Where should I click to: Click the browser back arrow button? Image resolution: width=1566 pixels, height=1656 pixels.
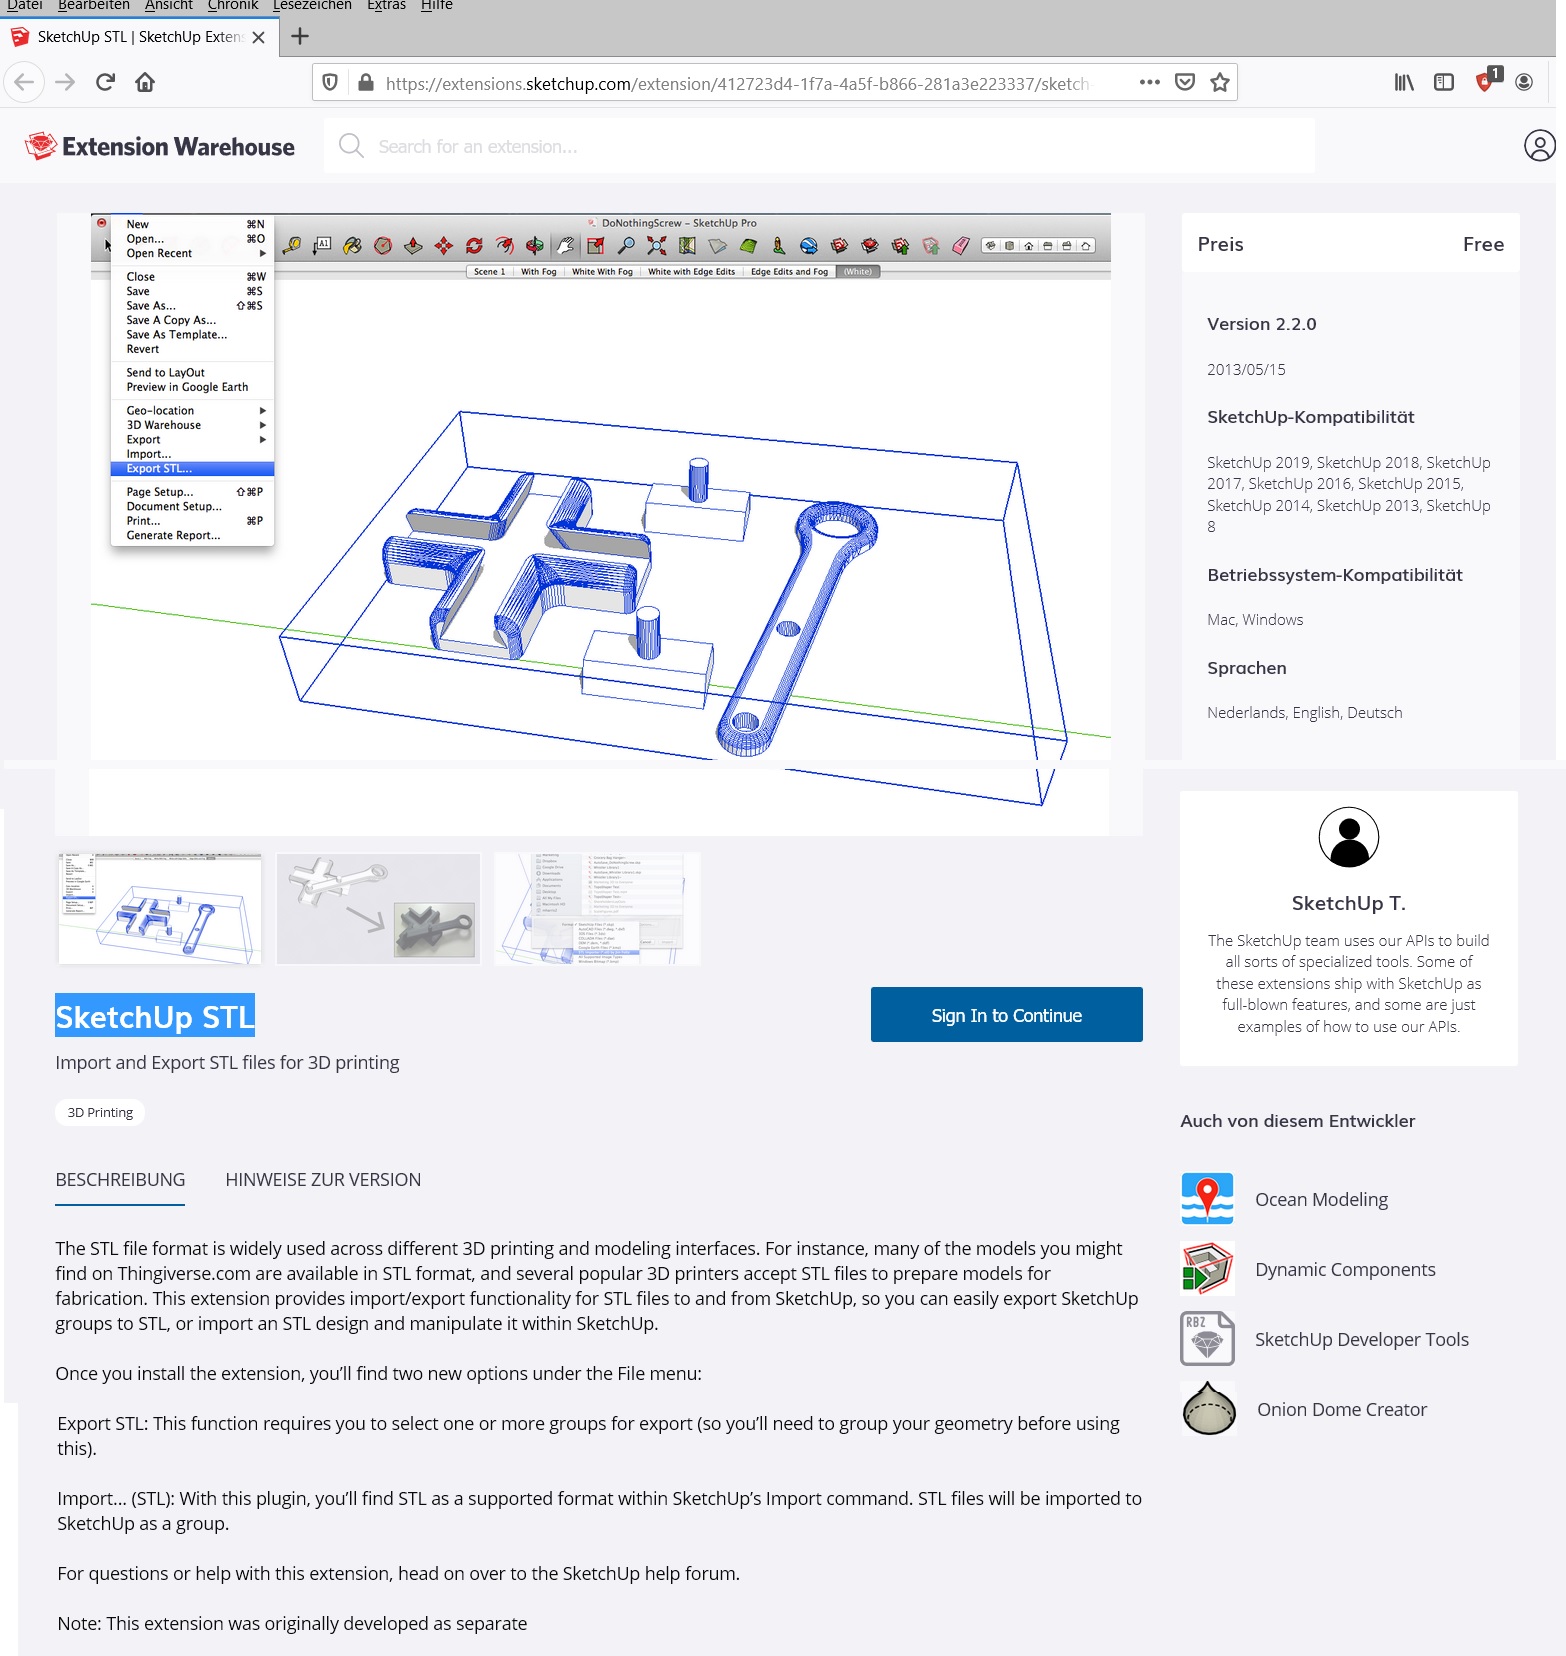pos(25,82)
